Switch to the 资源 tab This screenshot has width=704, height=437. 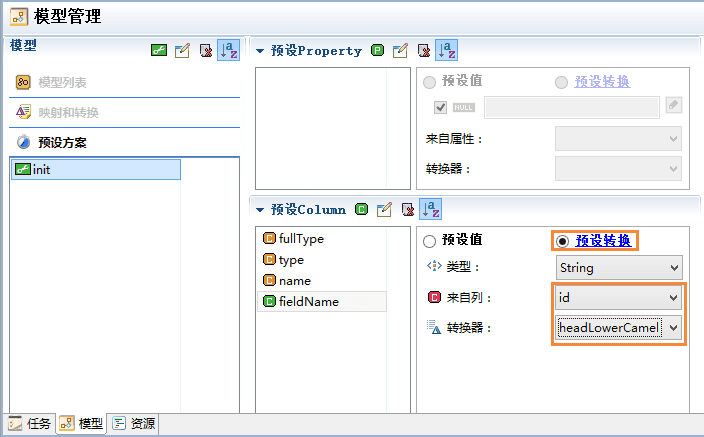(133, 424)
